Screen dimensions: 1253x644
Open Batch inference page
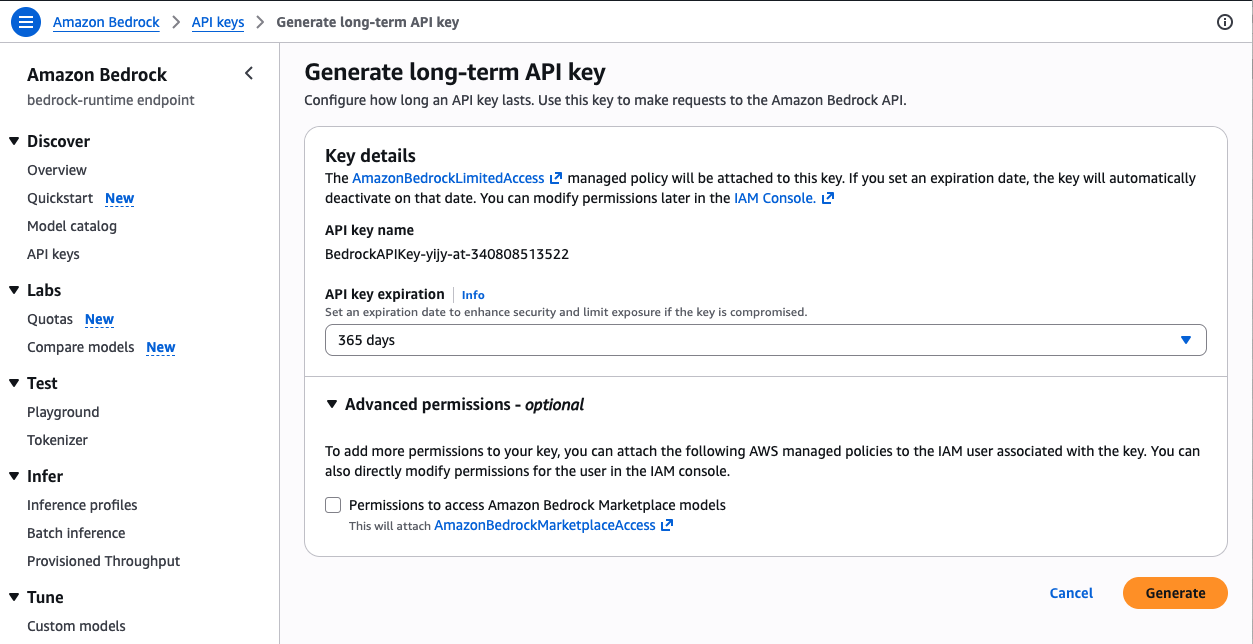(76, 533)
